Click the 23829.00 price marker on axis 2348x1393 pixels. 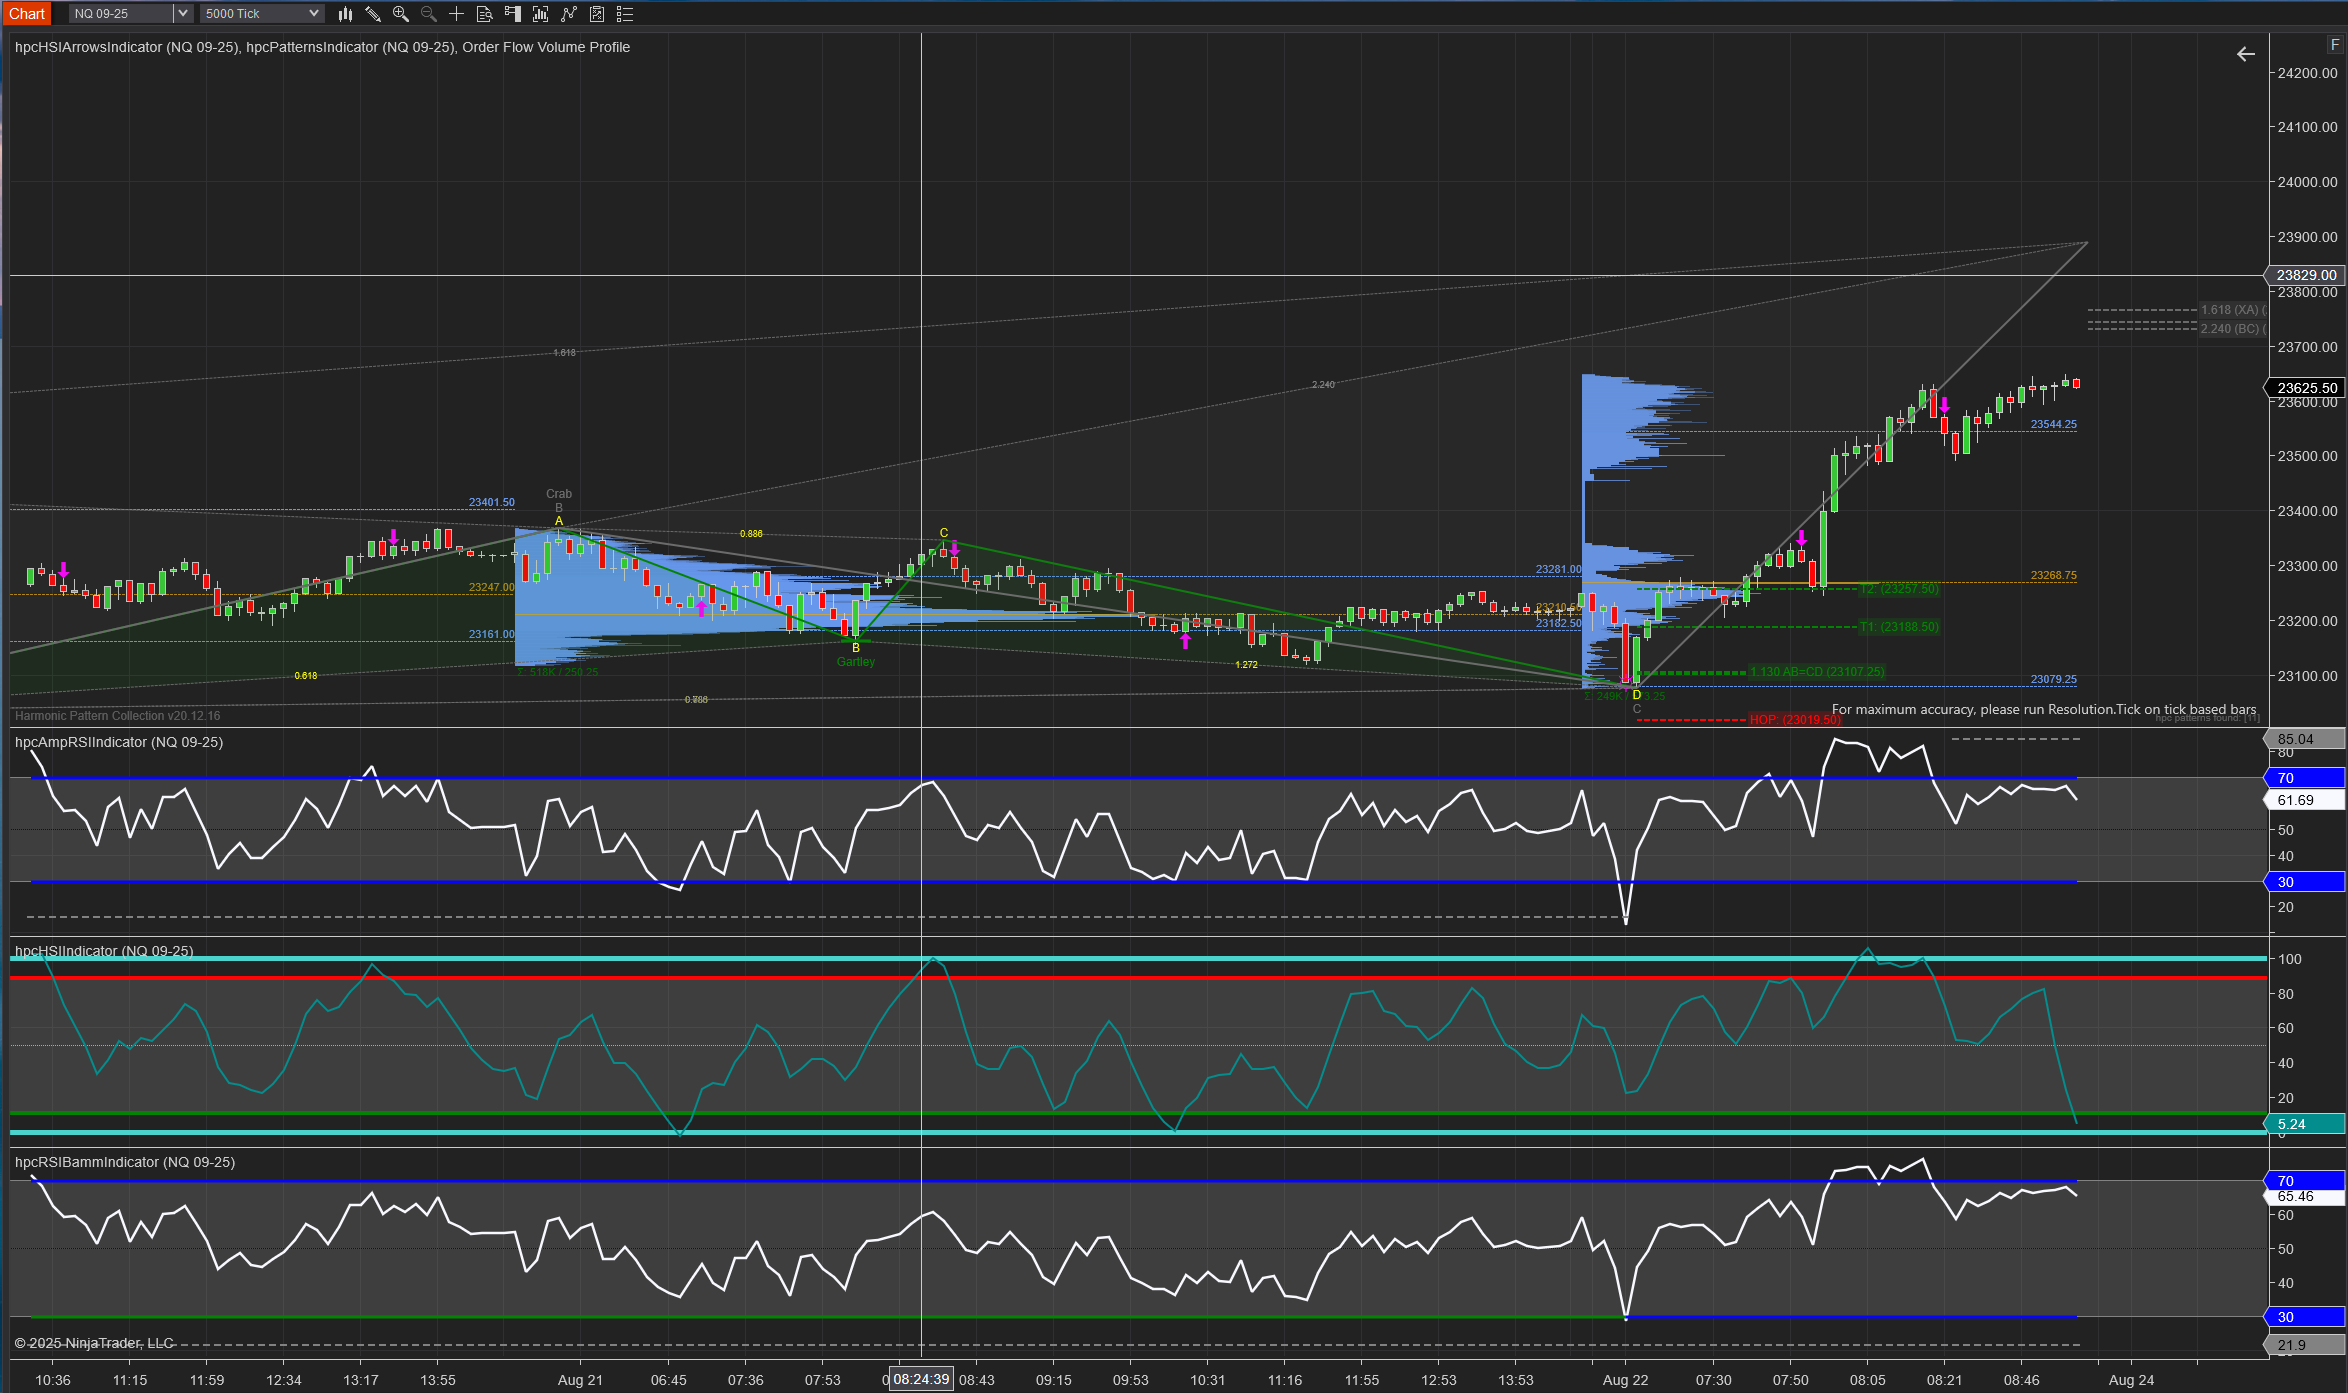click(x=2306, y=275)
